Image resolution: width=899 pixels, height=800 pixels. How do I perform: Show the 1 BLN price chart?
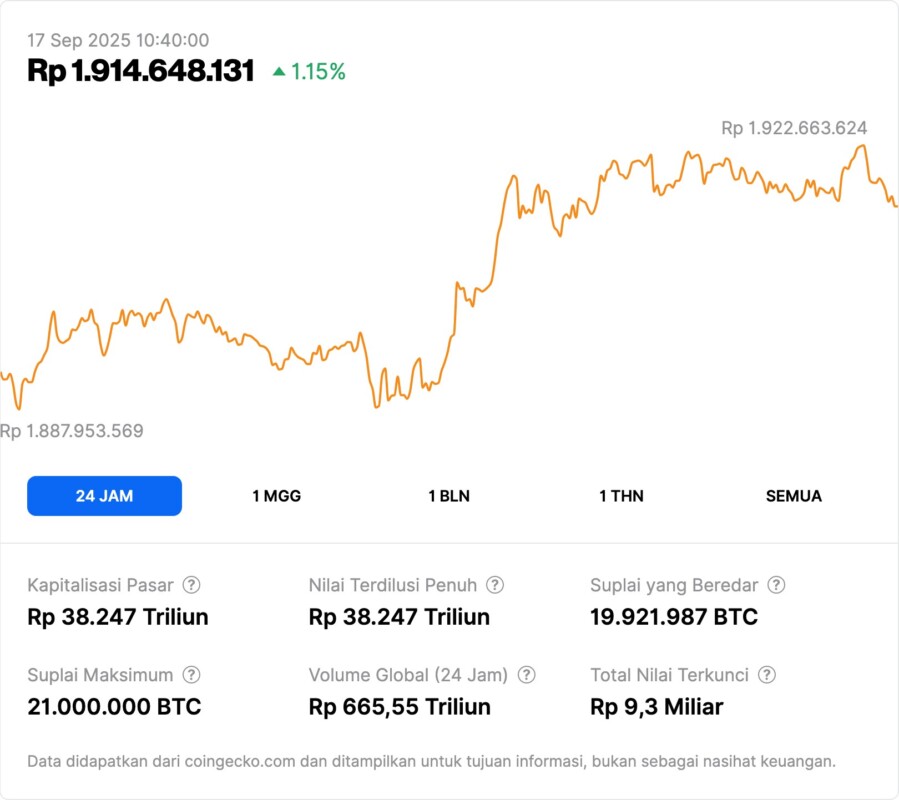tap(449, 496)
